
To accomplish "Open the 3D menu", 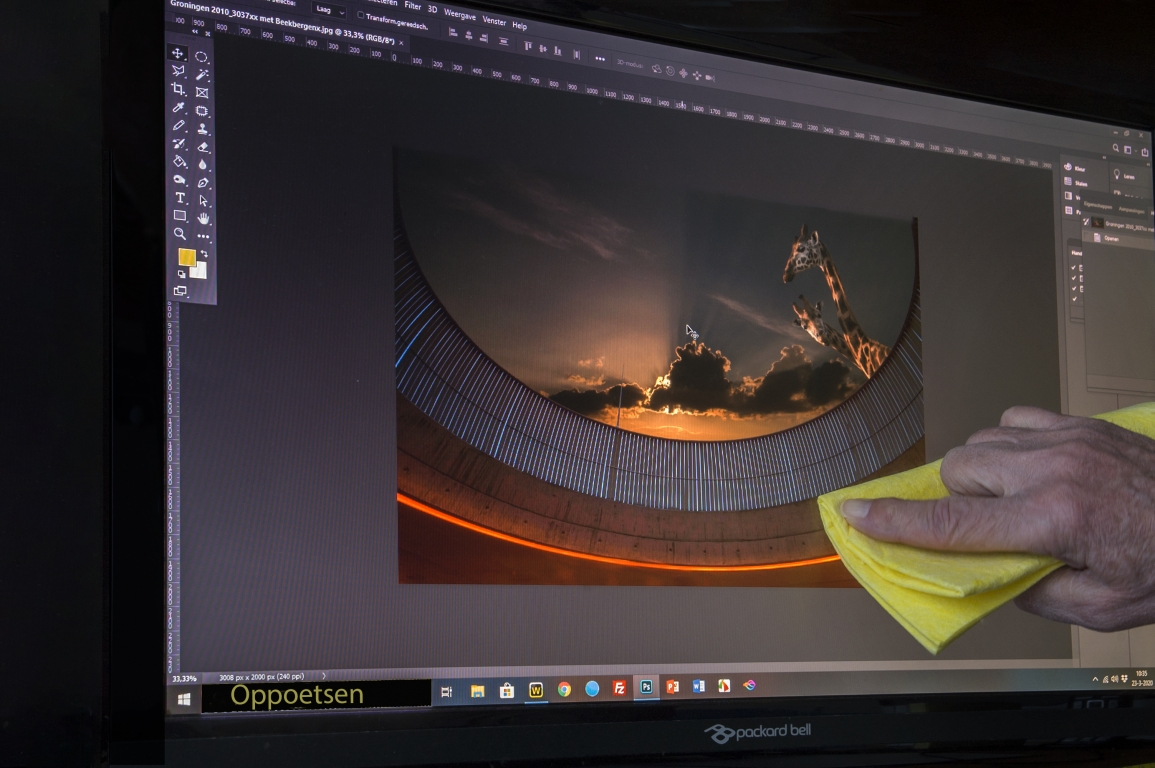I will click(x=432, y=9).
